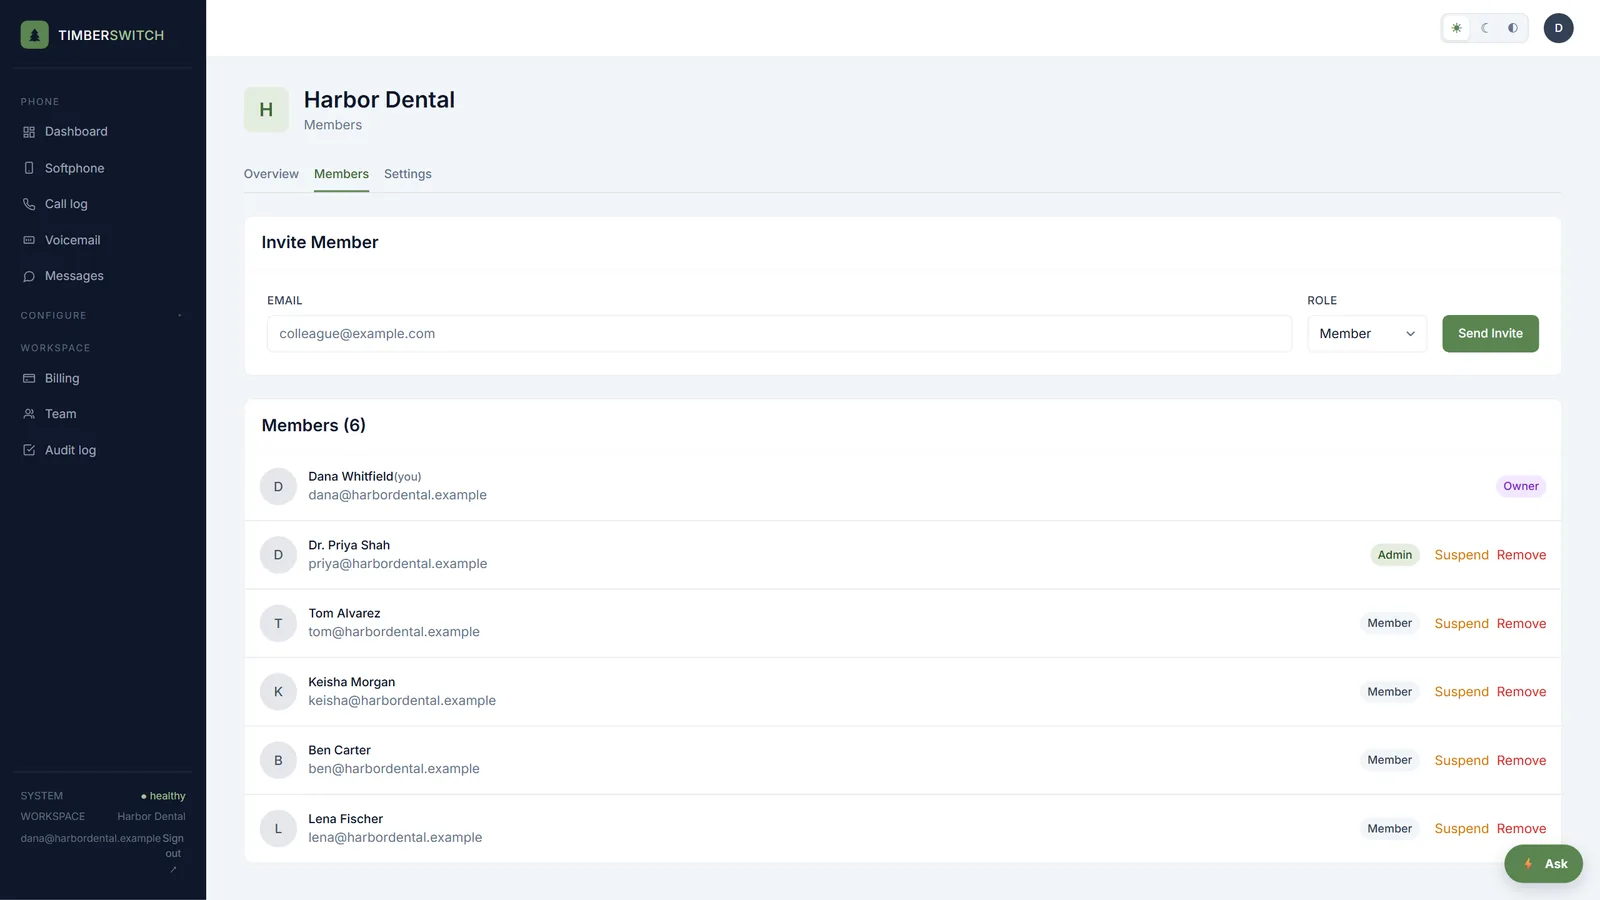
Task: Click the Admin badge for Priya Shah
Action: [1395, 555]
